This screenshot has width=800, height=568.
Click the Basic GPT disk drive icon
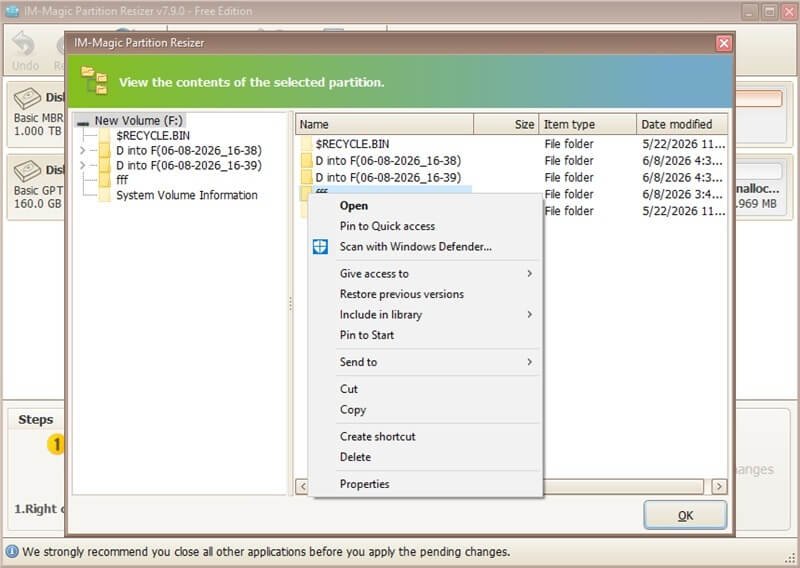click(x=28, y=171)
